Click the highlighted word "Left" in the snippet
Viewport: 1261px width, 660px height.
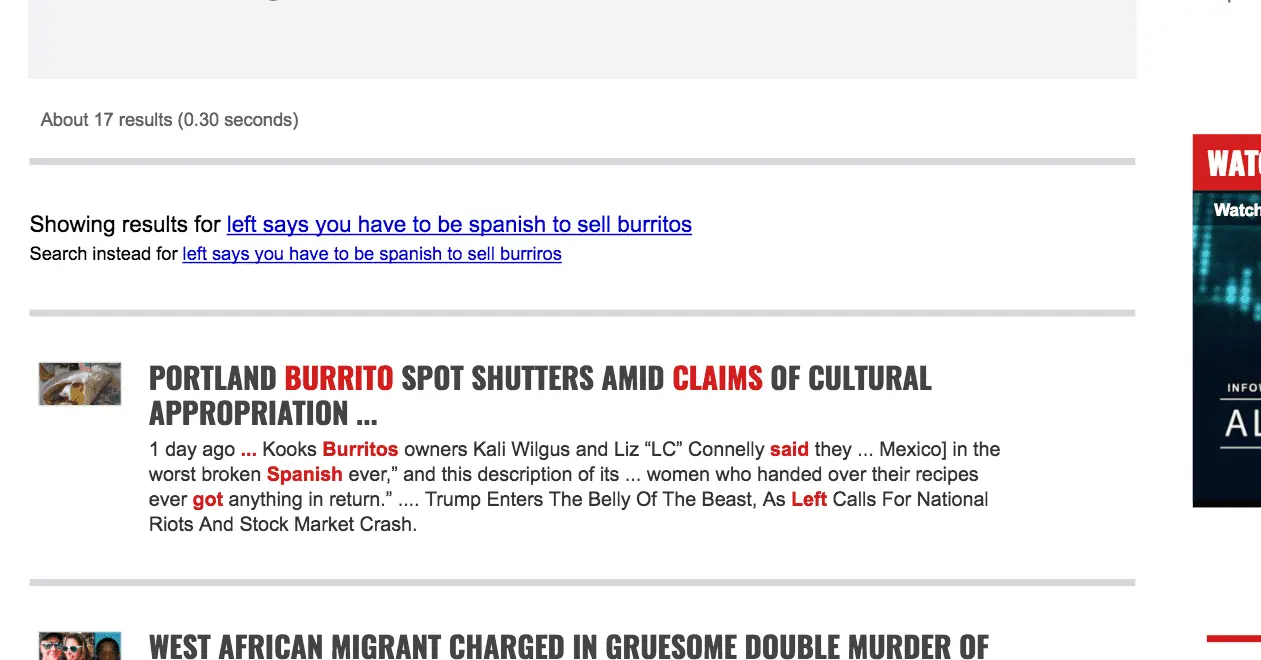808,499
